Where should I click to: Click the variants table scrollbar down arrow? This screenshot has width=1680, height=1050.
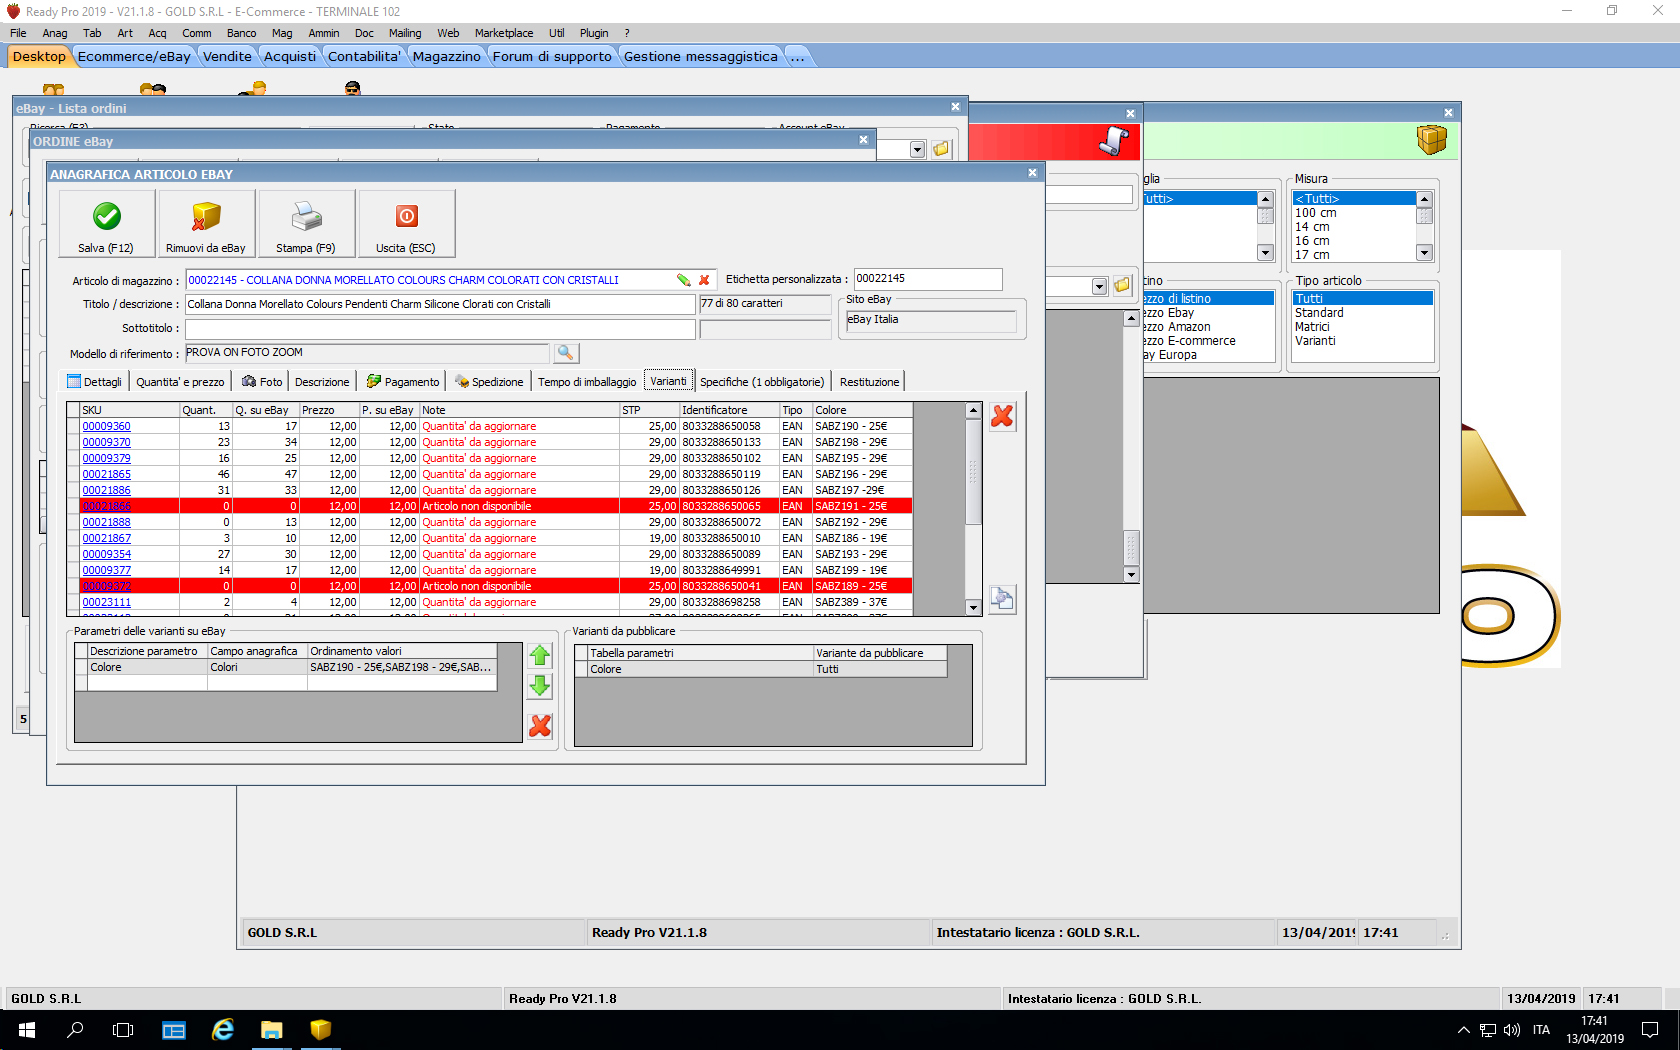(x=973, y=608)
